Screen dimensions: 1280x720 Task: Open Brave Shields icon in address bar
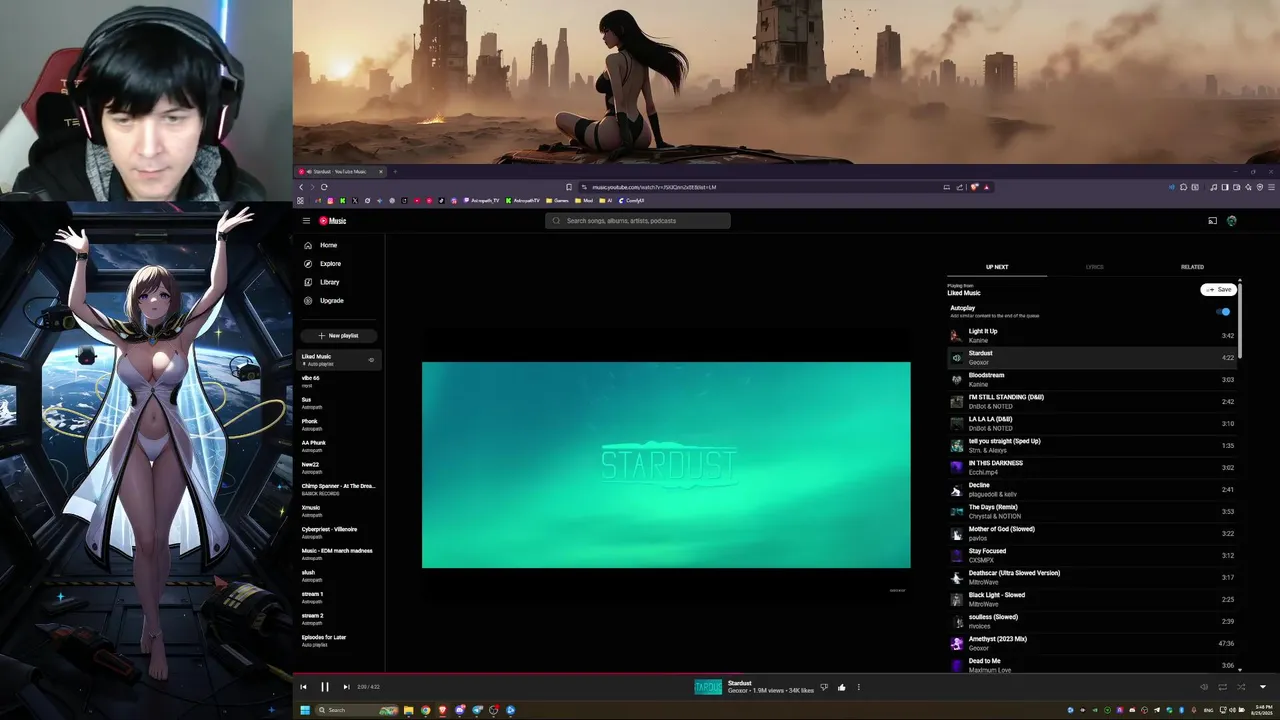(x=975, y=187)
